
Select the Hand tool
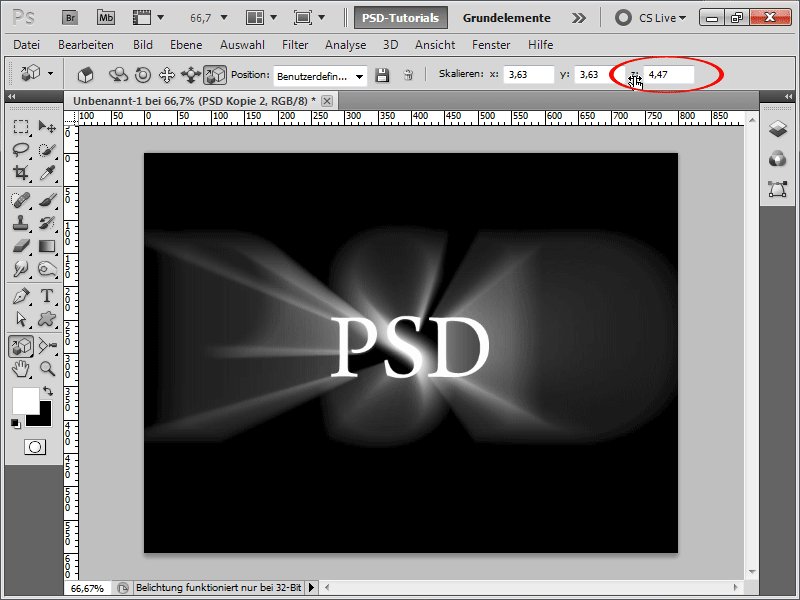(x=20, y=368)
